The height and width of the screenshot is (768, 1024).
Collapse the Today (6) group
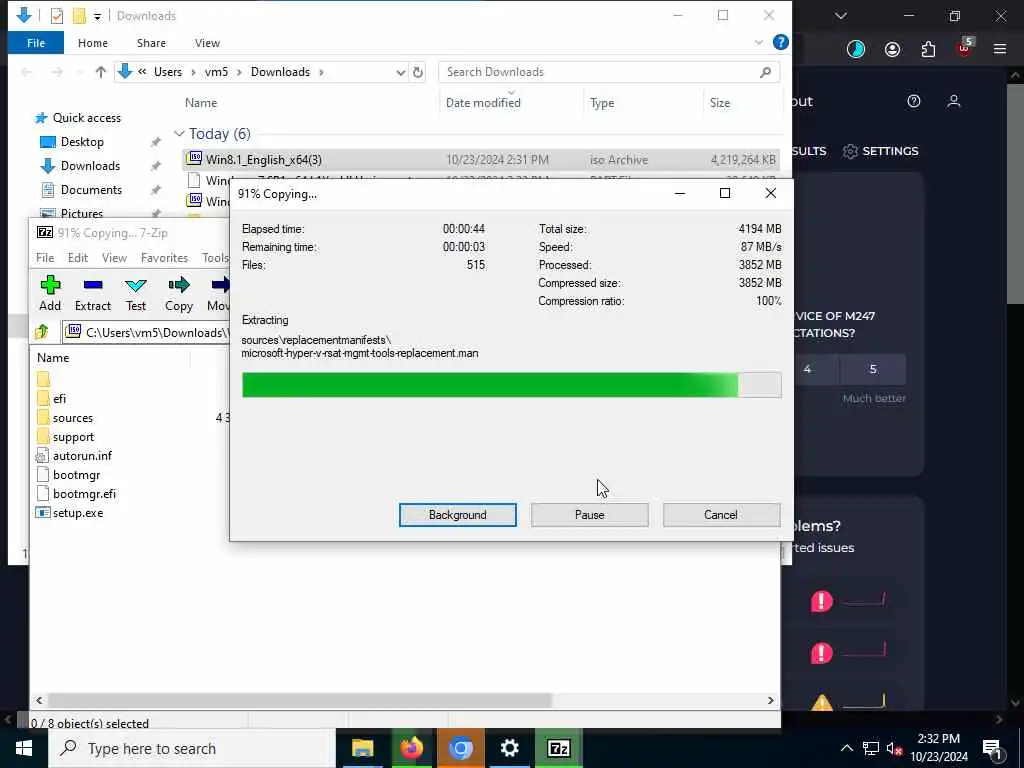pyautogui.click(x=179, y=134)
